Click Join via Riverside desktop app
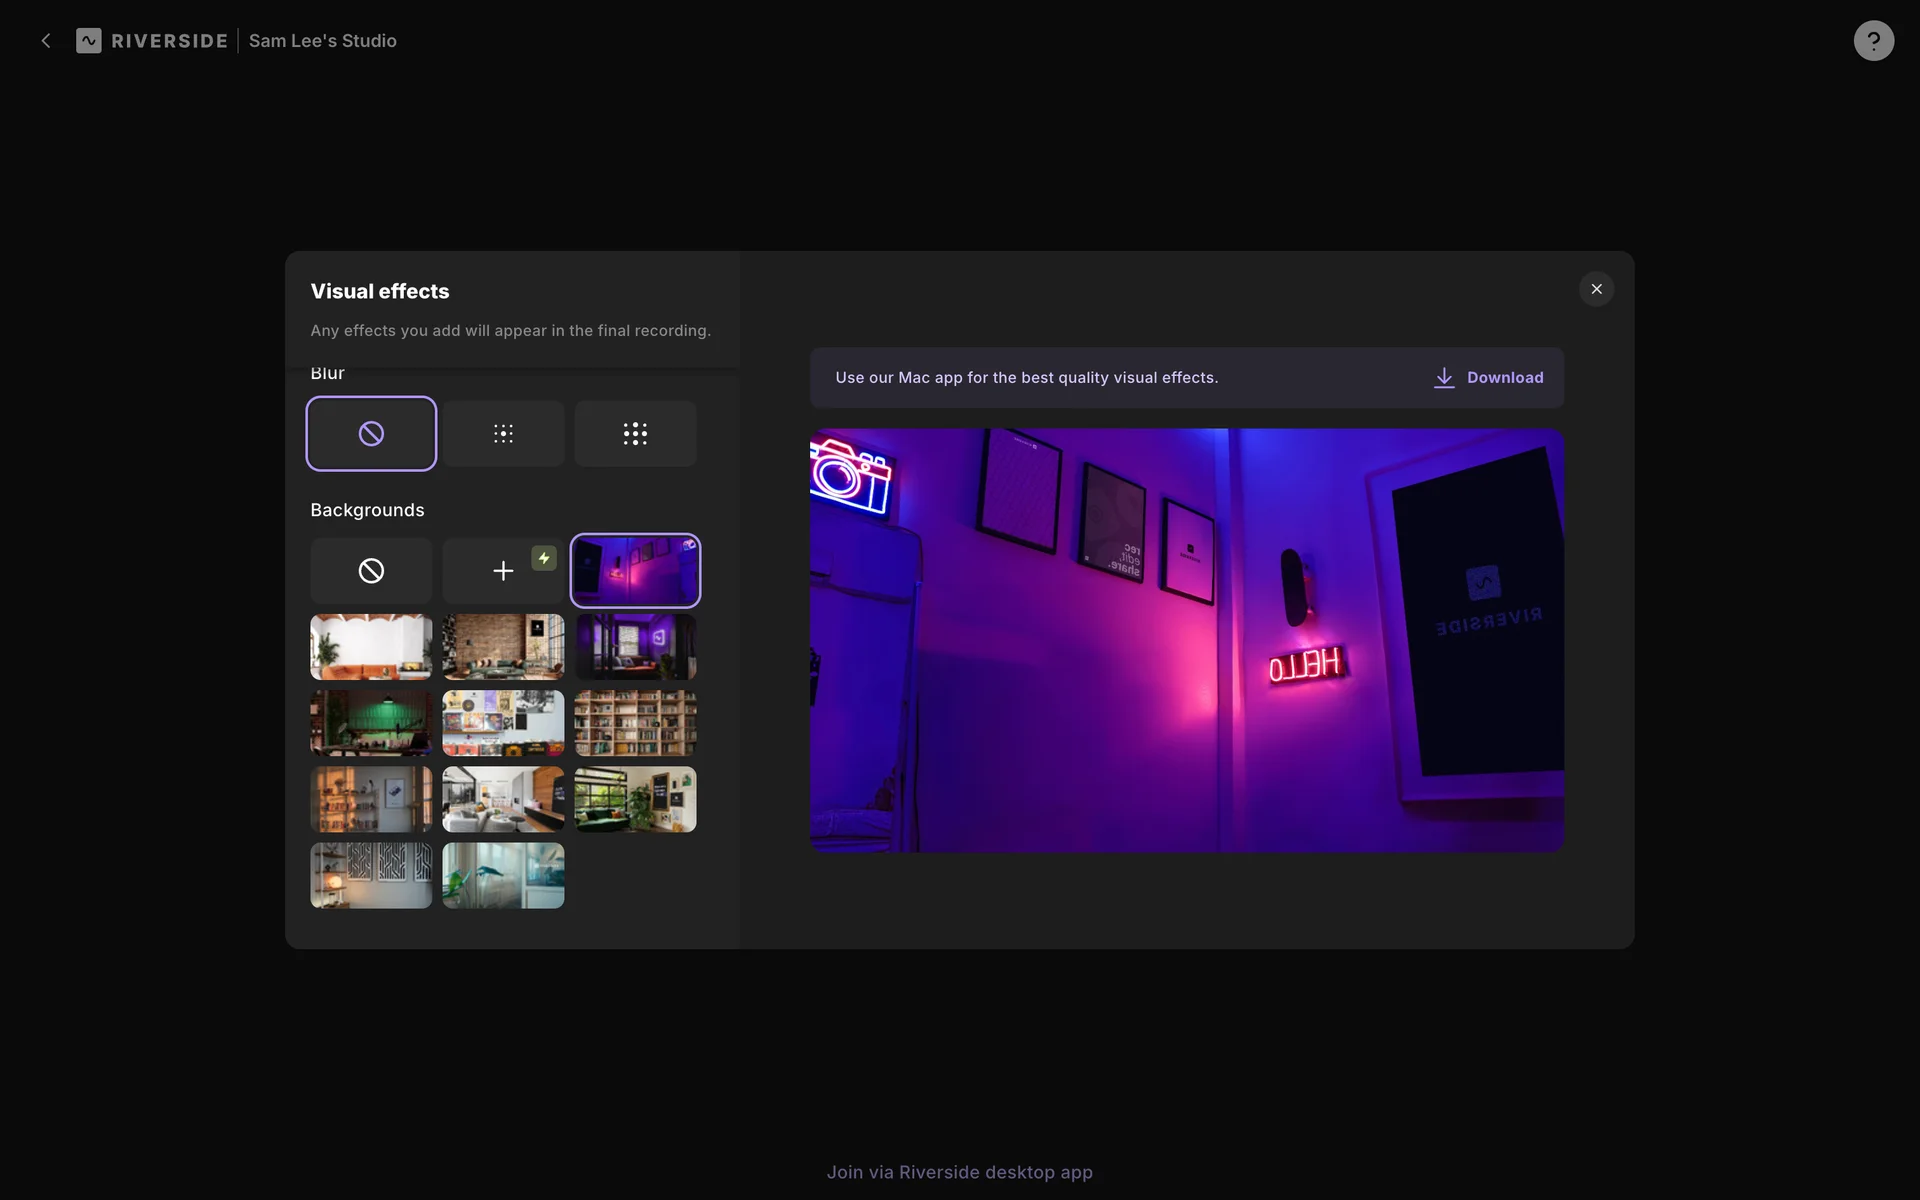This screenshot has width=1920, height=1200. [x=959, y=1172]
